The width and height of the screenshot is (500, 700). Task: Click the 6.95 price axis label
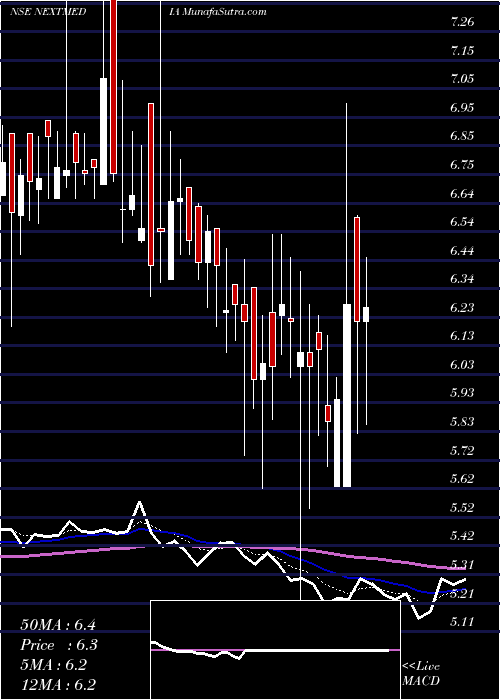[462, 108]
